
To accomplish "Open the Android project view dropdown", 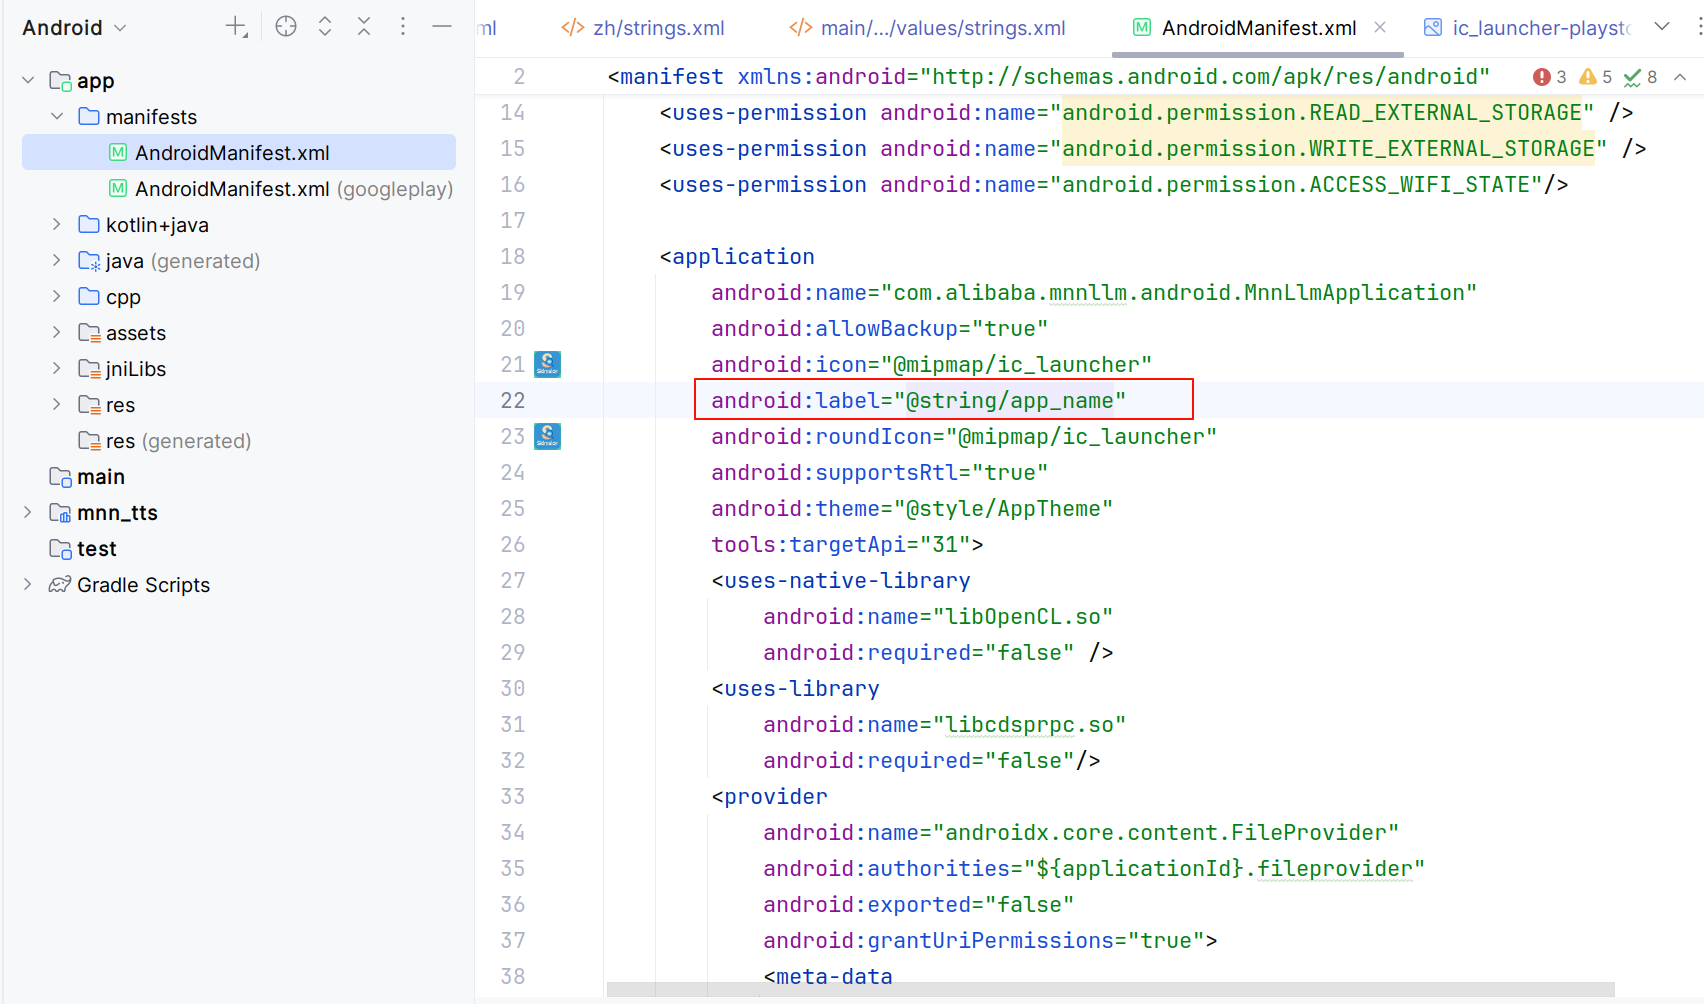I will pos(74,27).
